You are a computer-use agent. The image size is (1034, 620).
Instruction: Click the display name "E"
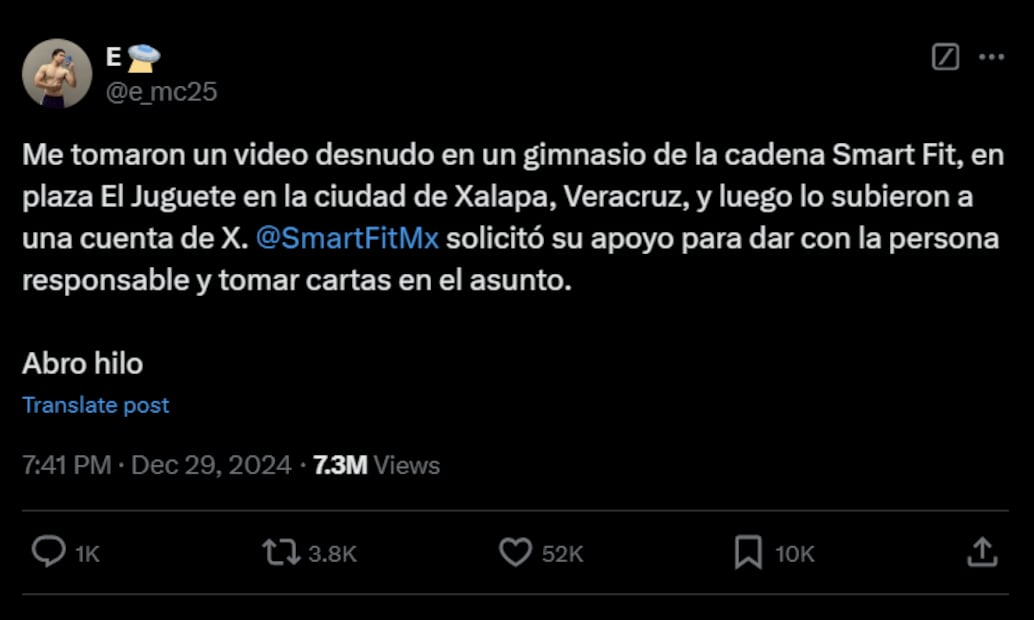click(x=113, y=58)
